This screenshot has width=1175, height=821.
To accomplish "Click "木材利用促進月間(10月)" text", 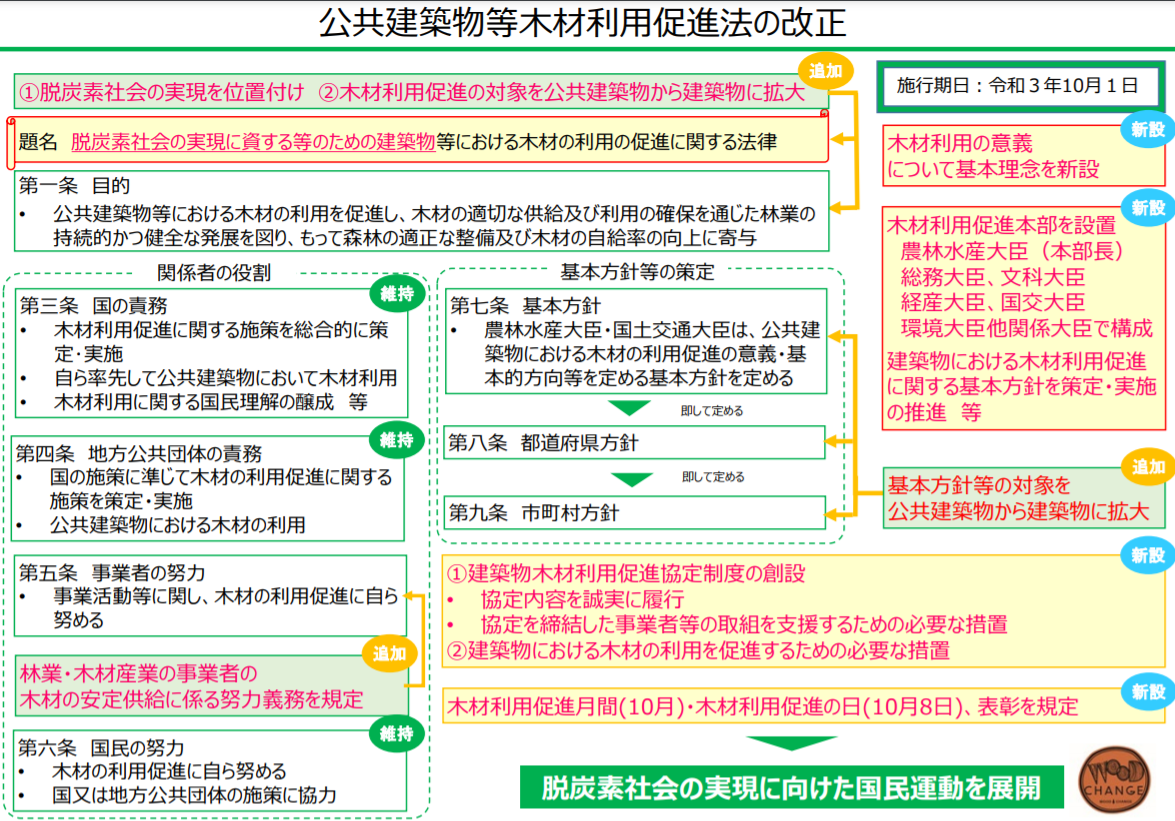I will point(566,706).
